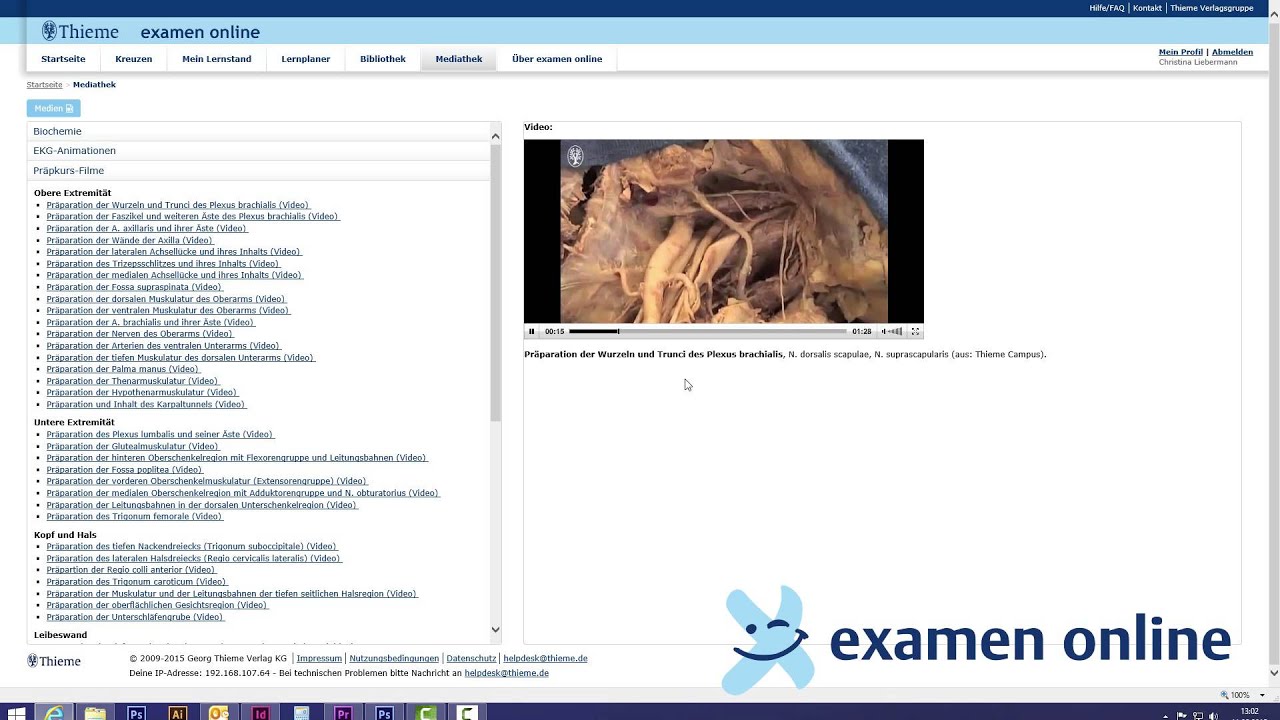Click Startseite breadcrumb link
The width and height of the screenshot is (1280, 720).
coord(44,85)
